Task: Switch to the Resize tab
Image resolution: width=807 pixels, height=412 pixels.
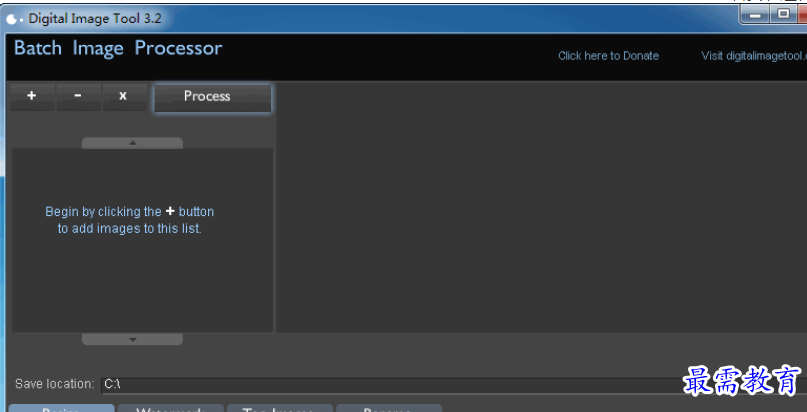Action: (x=62, y=408)
